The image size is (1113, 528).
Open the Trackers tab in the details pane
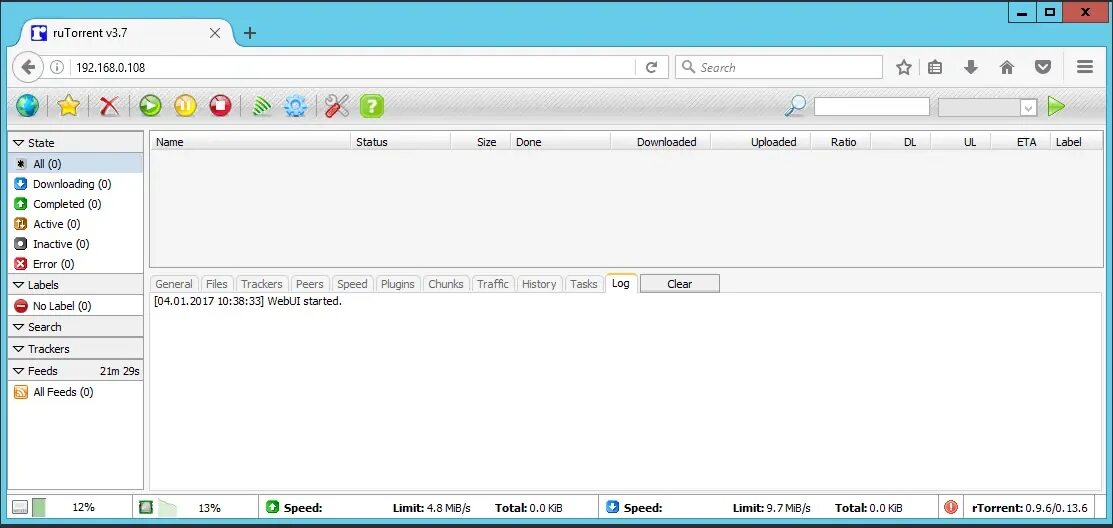(x=261, y=284)
